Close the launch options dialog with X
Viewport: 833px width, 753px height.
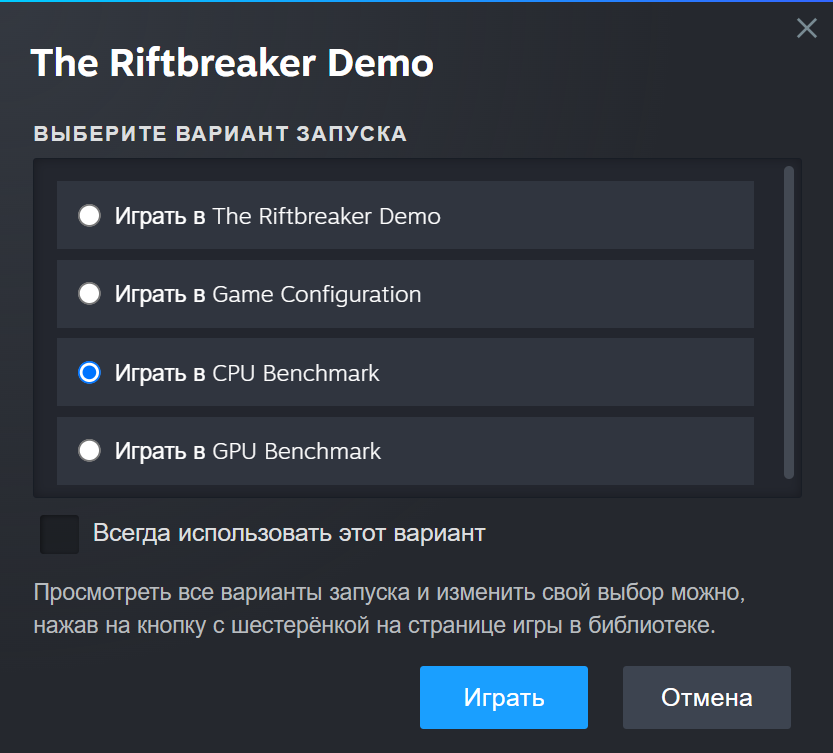coord(806,28)
